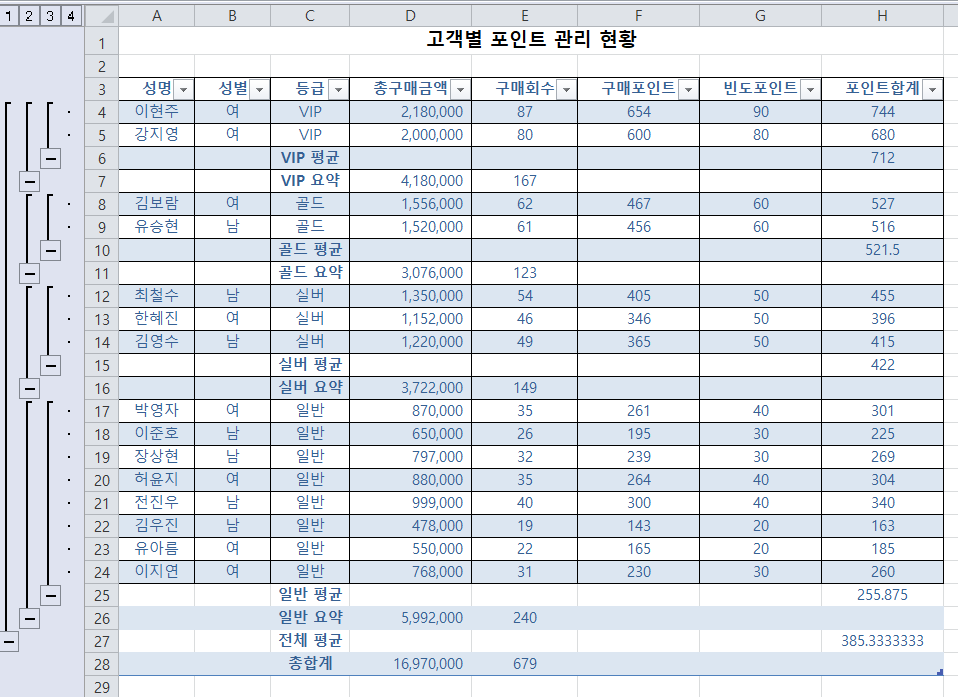Select row 3 header
The width and height of the screenshot is (958, 697).
[x=101, y=89]
